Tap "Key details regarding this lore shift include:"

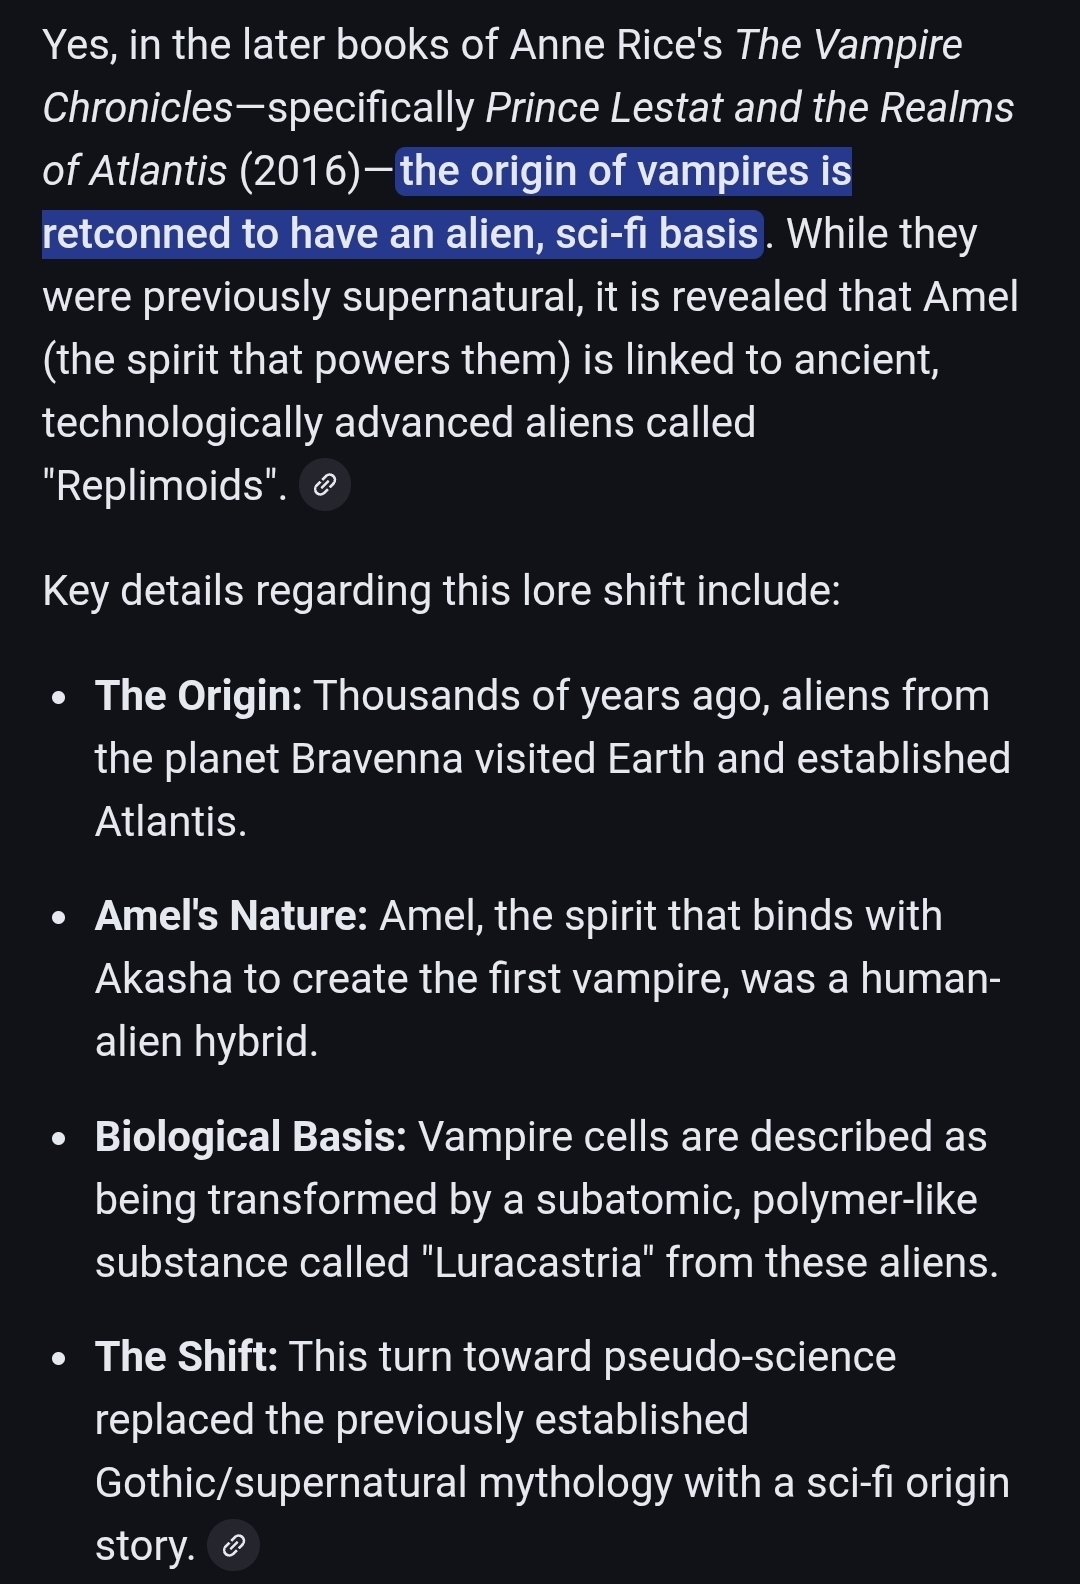441,591
